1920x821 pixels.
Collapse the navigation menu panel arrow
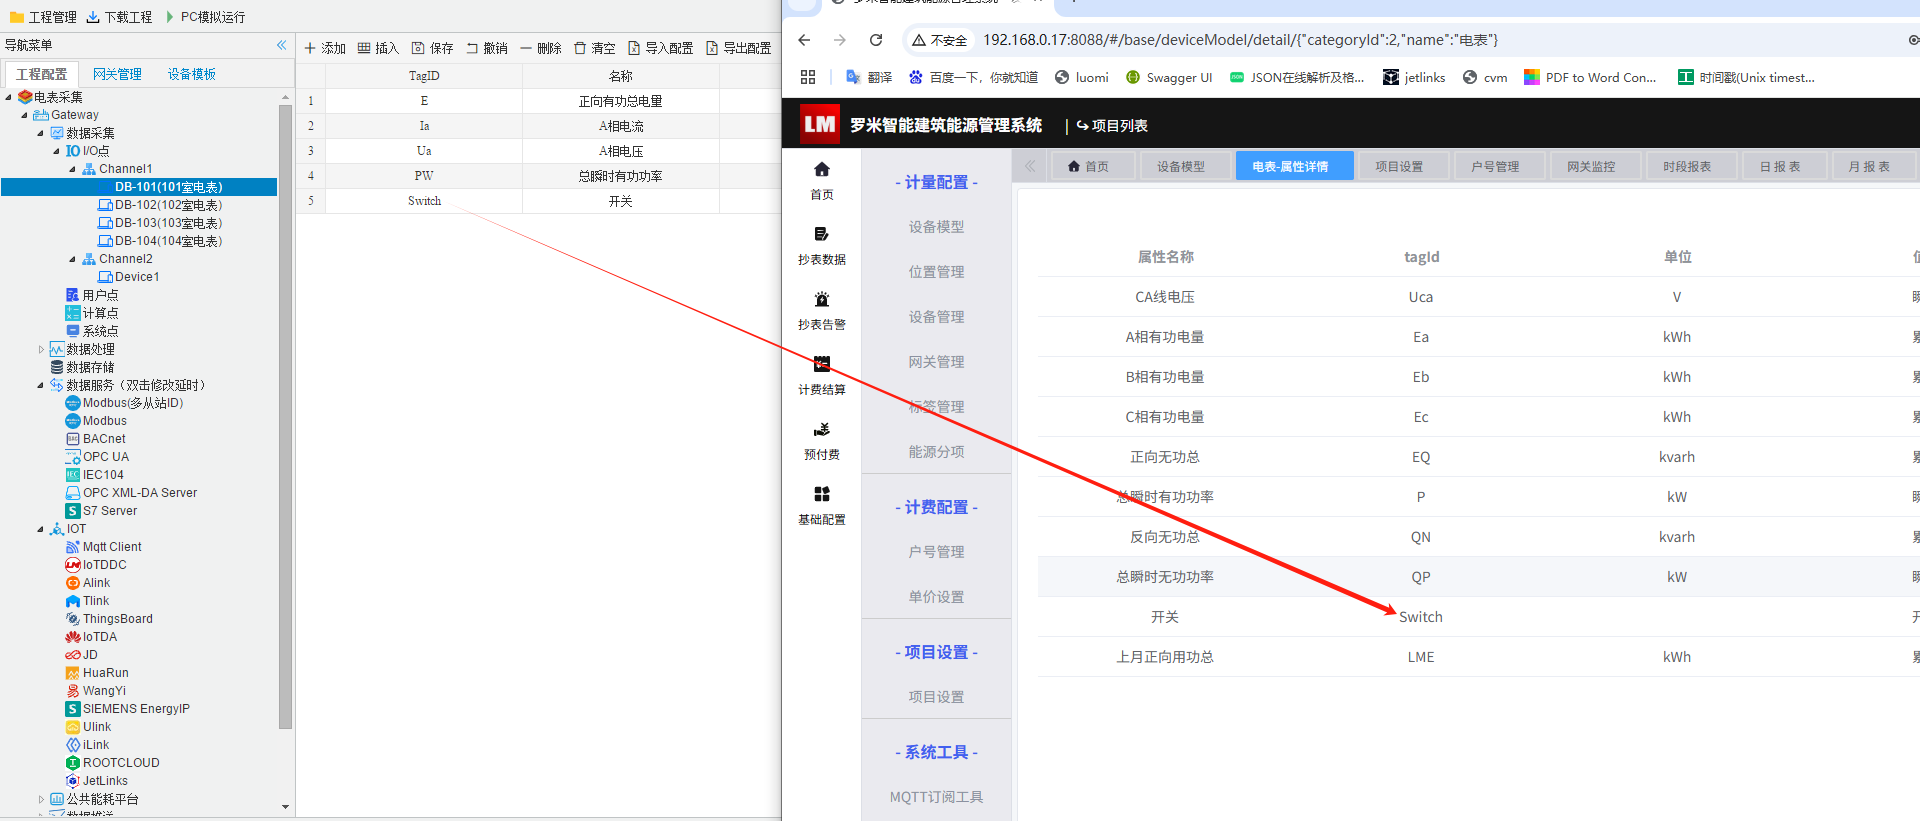(282, 45)
